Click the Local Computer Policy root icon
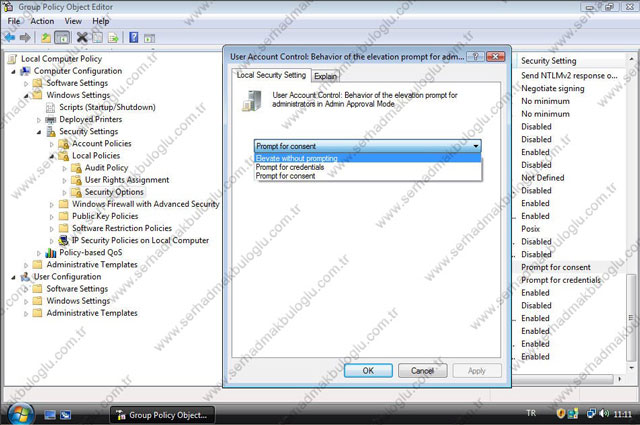The height and width of the screenshot is (425, 640). pos(12,59)
